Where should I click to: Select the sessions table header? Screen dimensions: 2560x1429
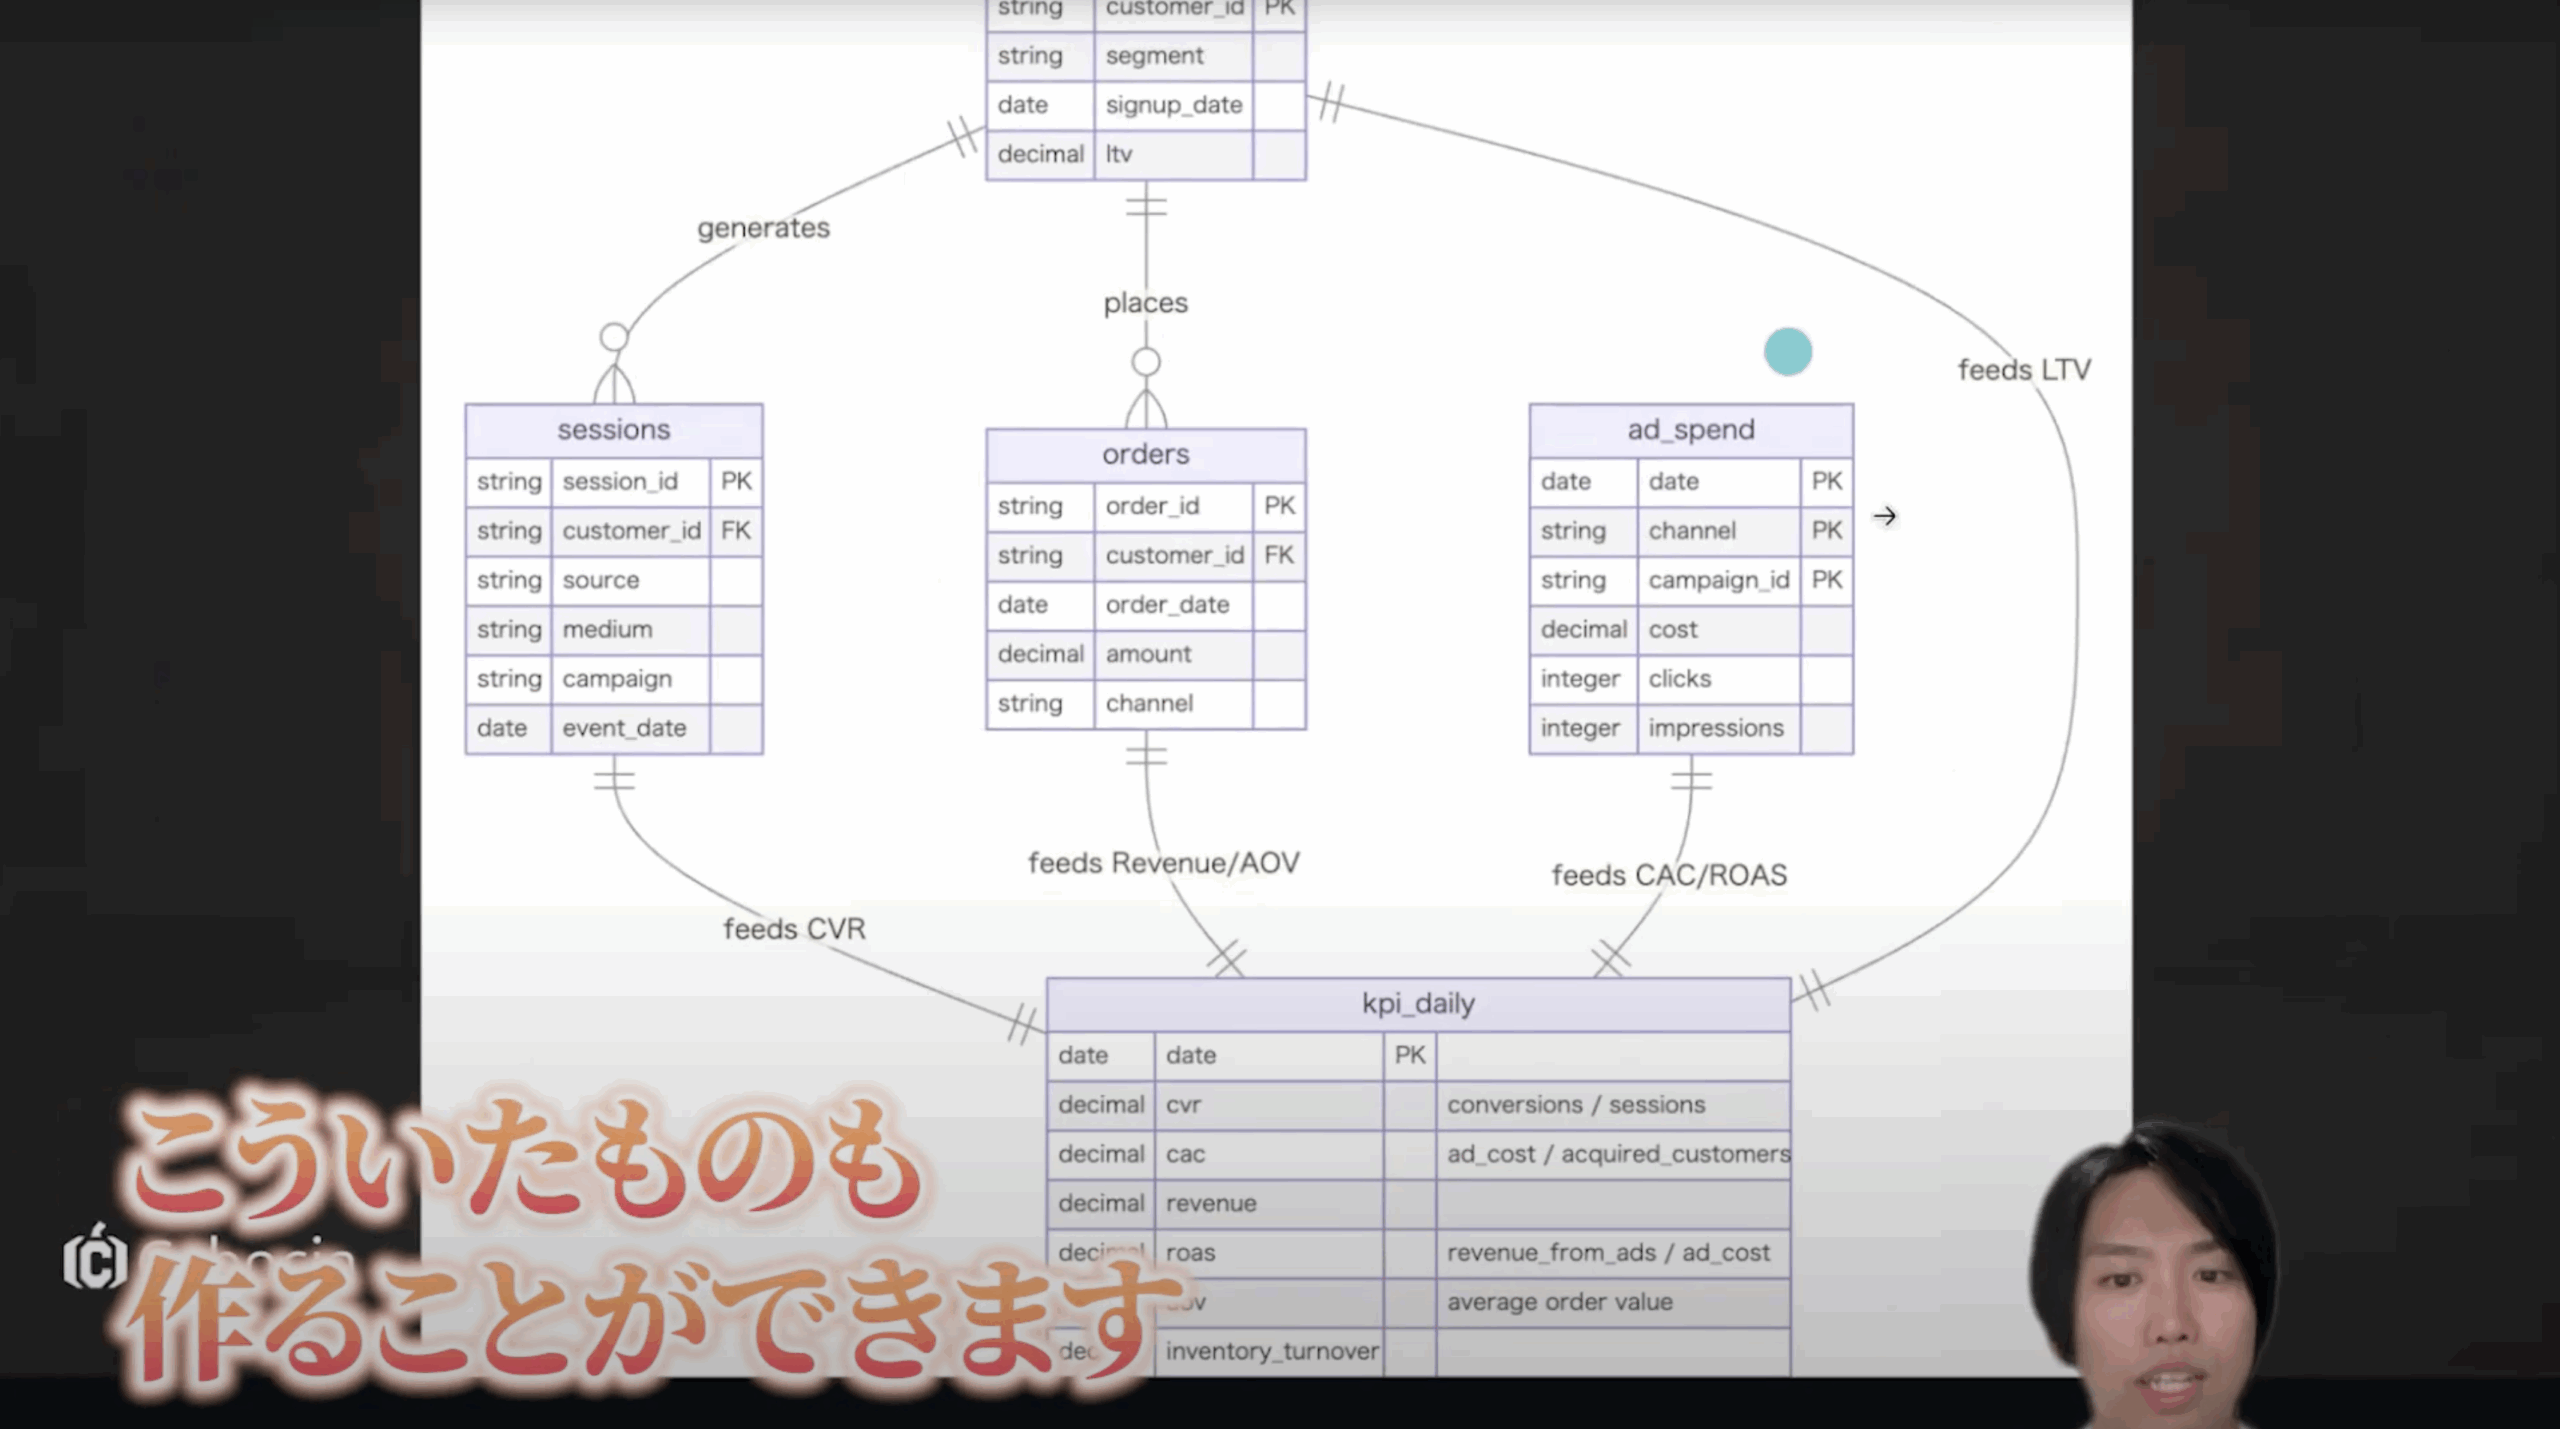point(614,430)
